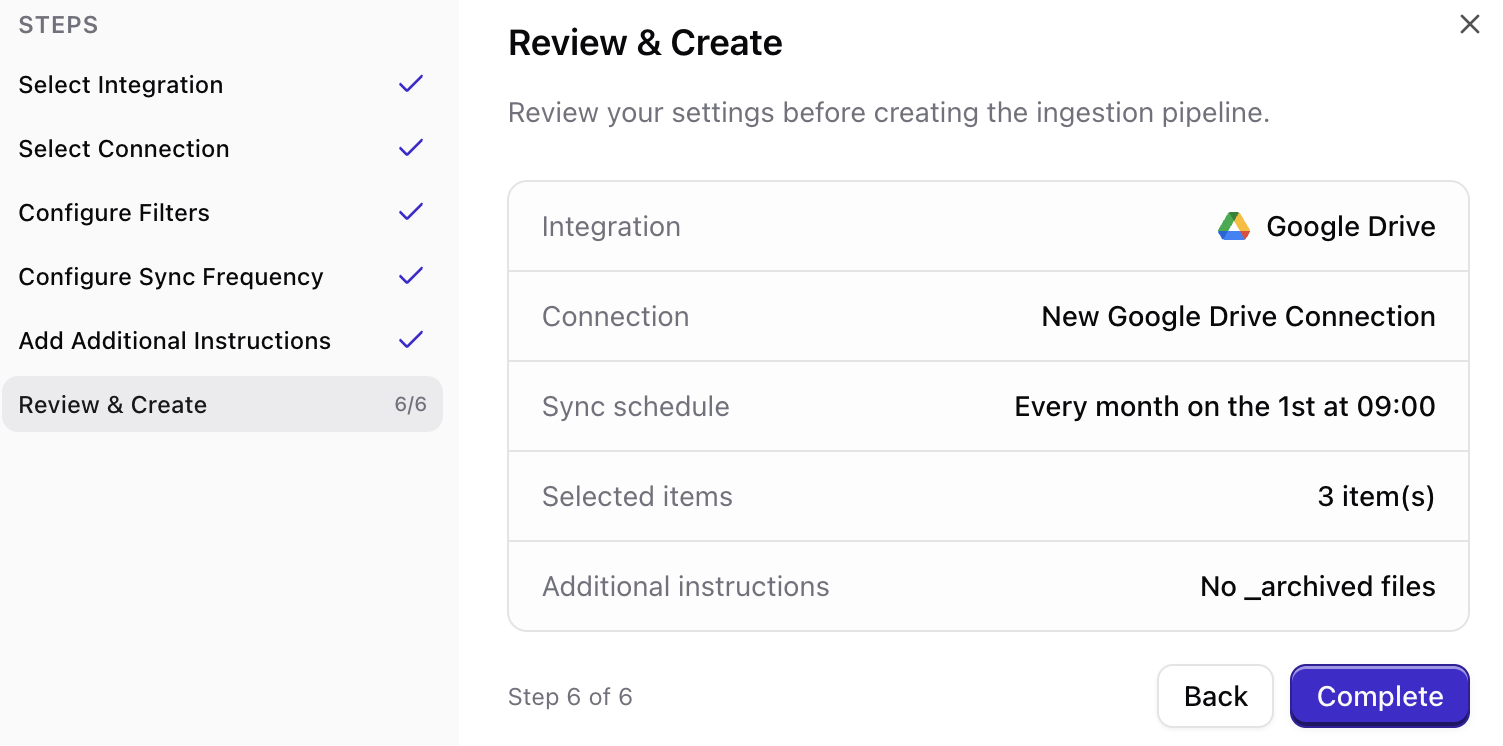Click the checkmark beside Select Integration
Viewport: 1503px width, 746px height.
click(x=410, y=84)
